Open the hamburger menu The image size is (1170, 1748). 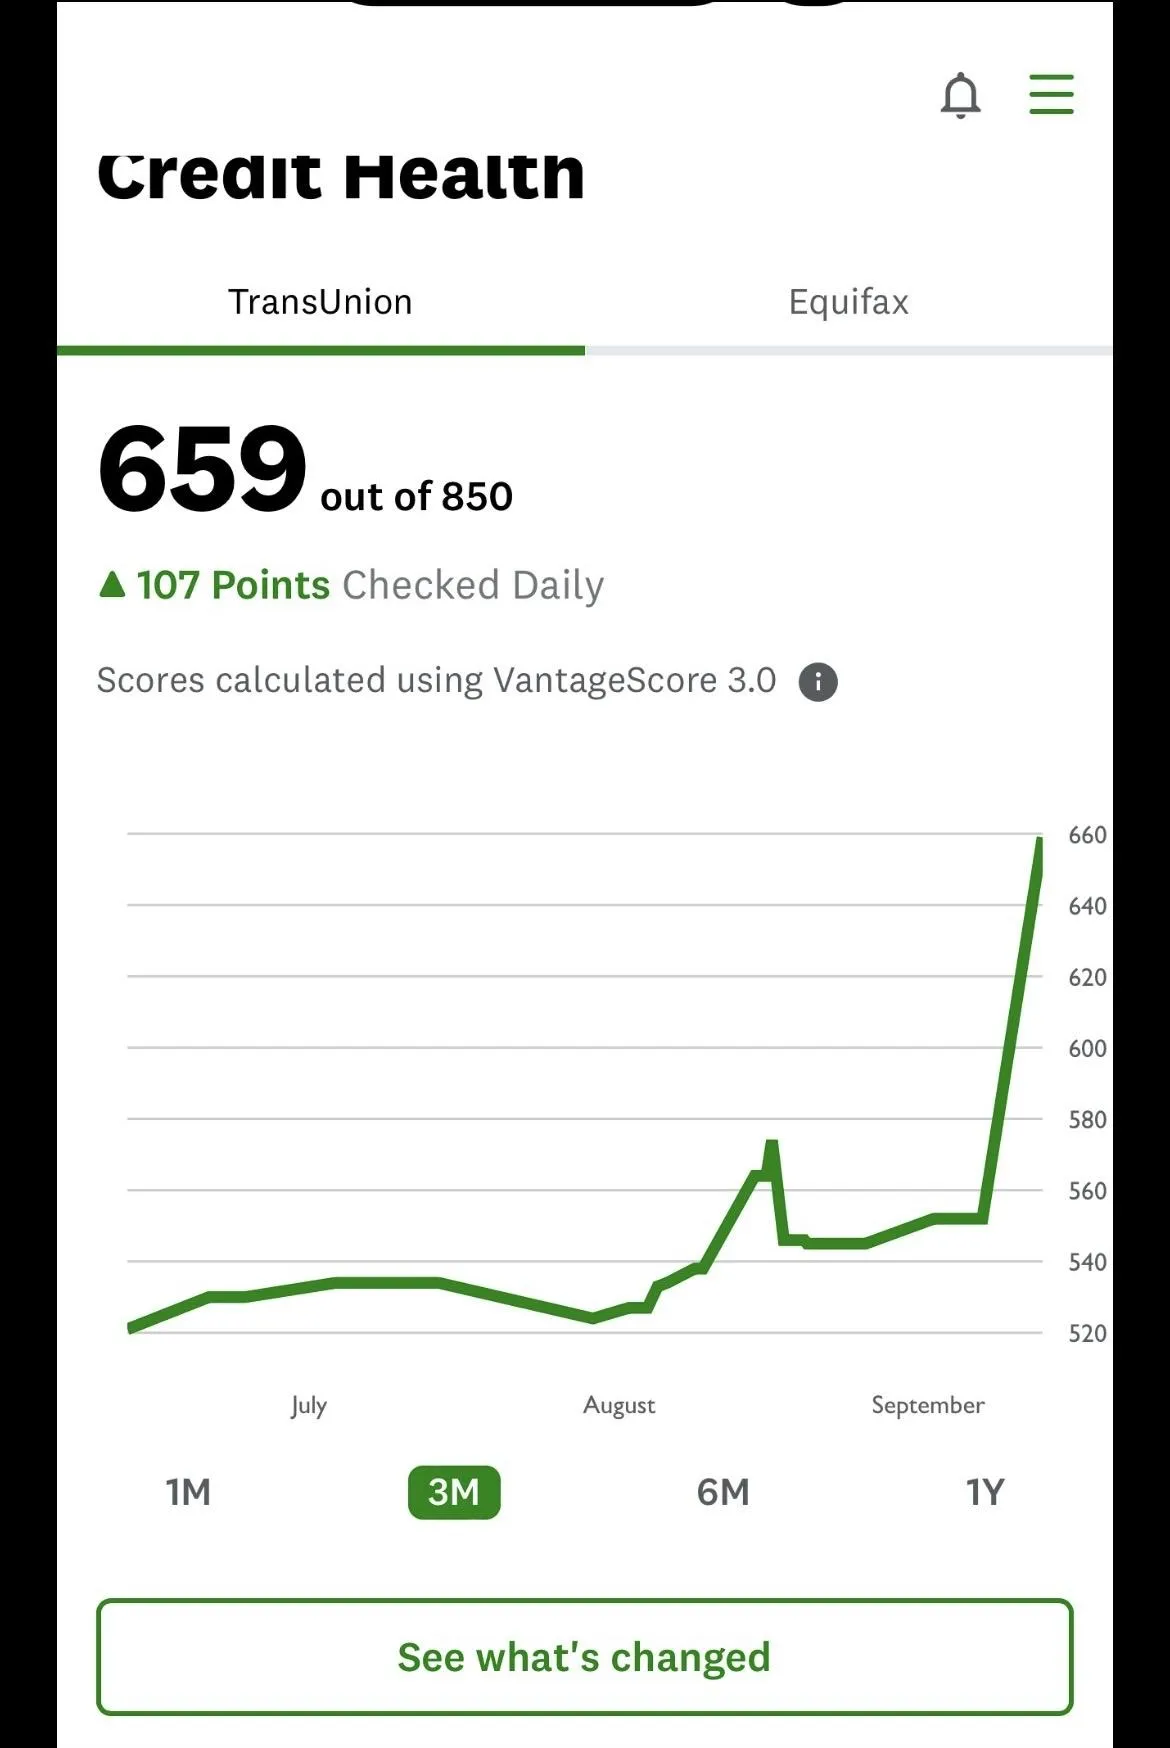[x=1051, y=94]
